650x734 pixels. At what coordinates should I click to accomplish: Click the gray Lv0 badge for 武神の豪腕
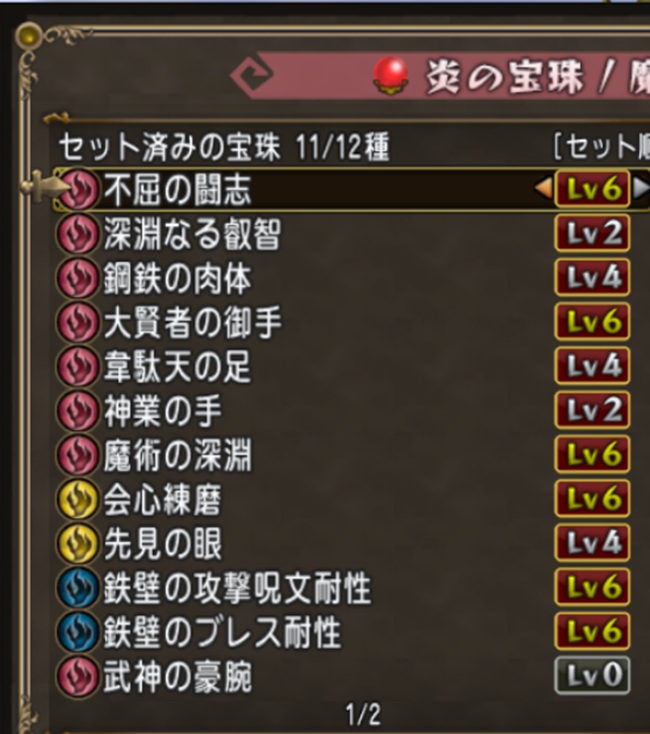[x=592, y=675]
